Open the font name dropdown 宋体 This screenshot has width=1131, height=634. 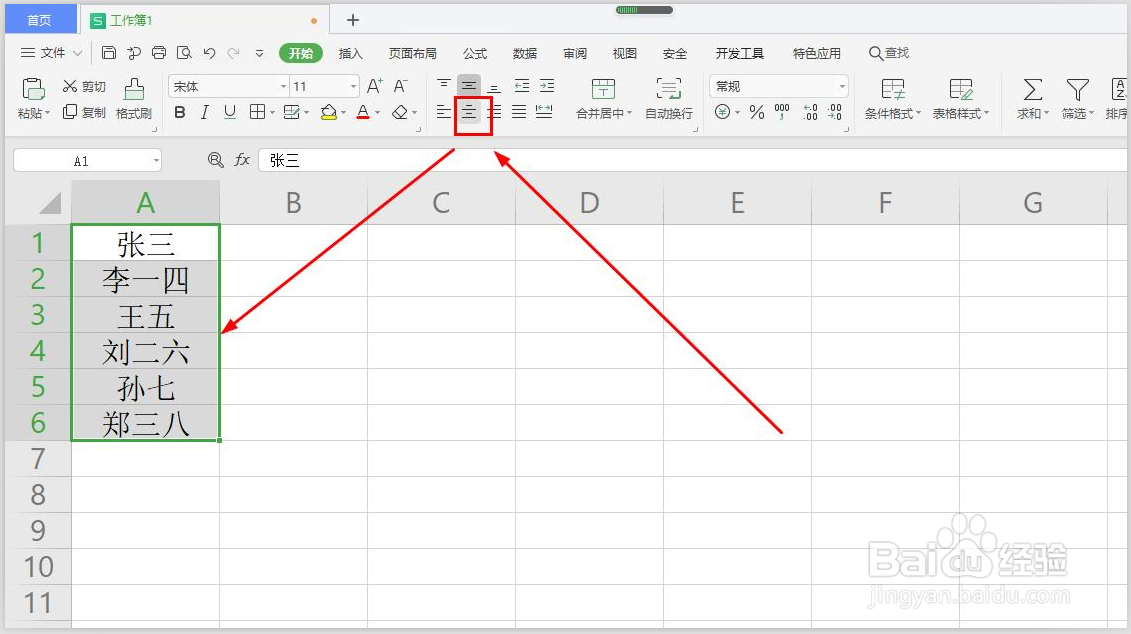[283, 87]
